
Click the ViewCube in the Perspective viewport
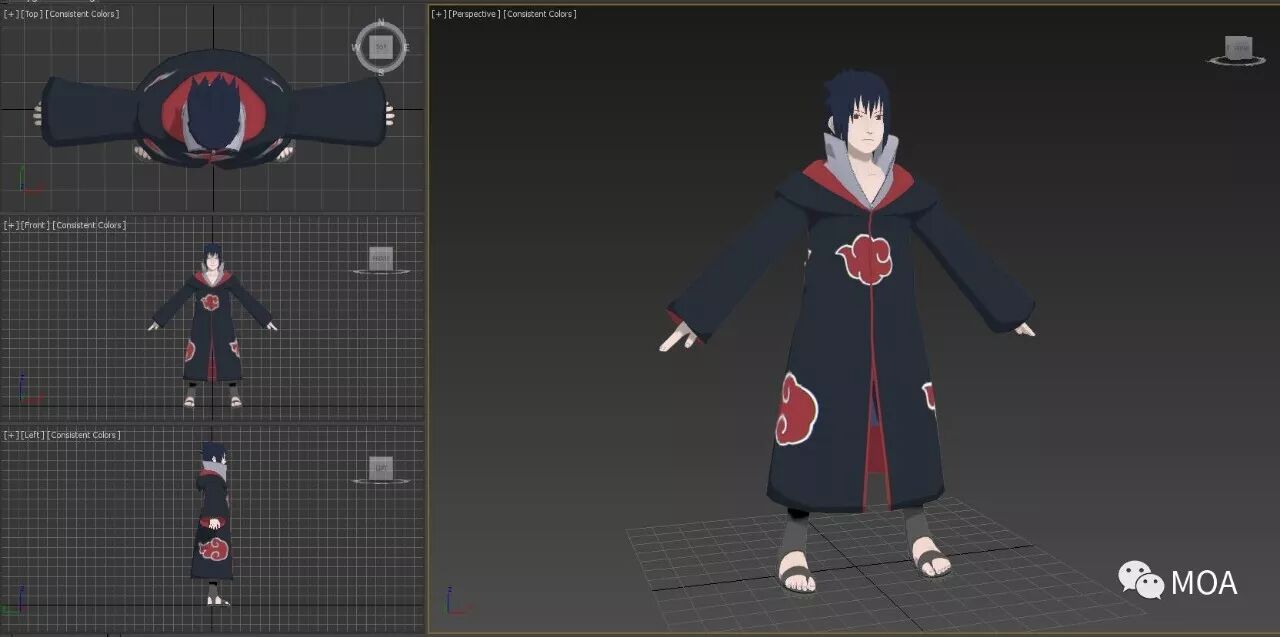point(1238,48)
